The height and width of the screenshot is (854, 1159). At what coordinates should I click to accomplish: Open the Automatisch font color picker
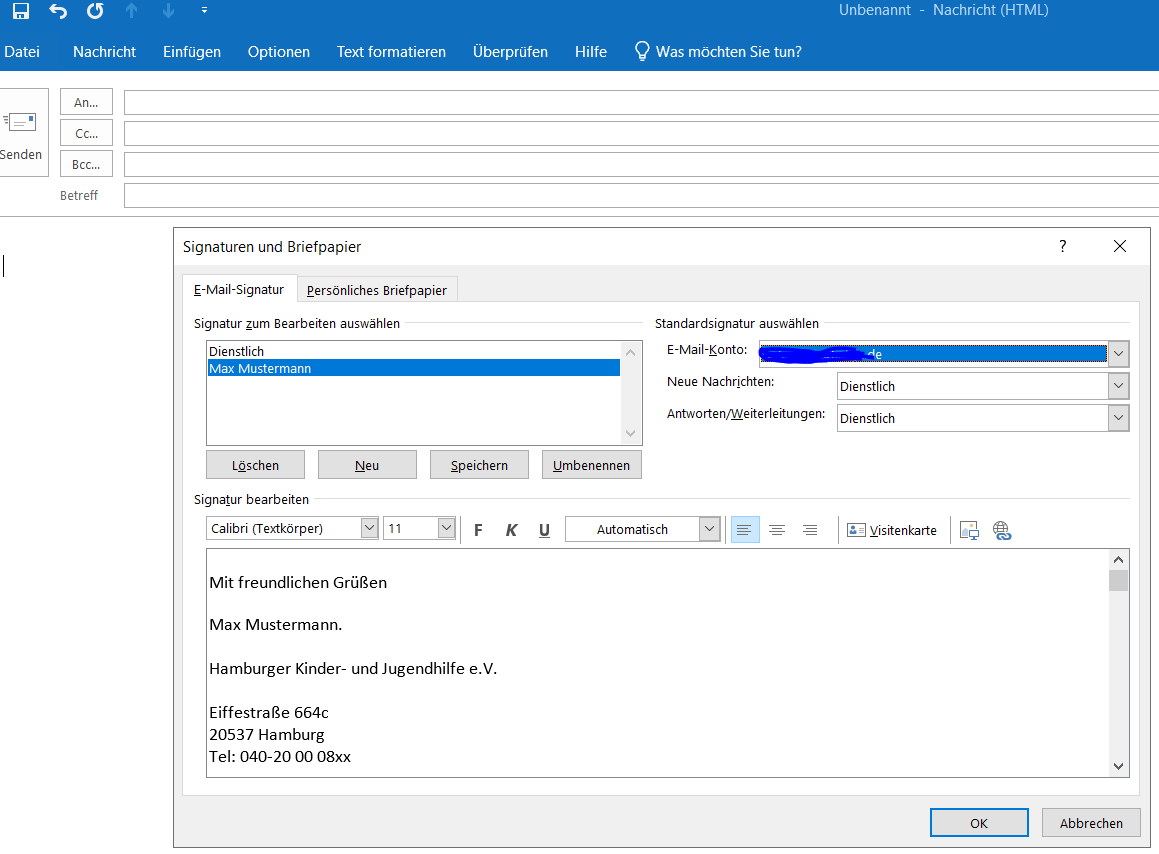tap(709, 529)
